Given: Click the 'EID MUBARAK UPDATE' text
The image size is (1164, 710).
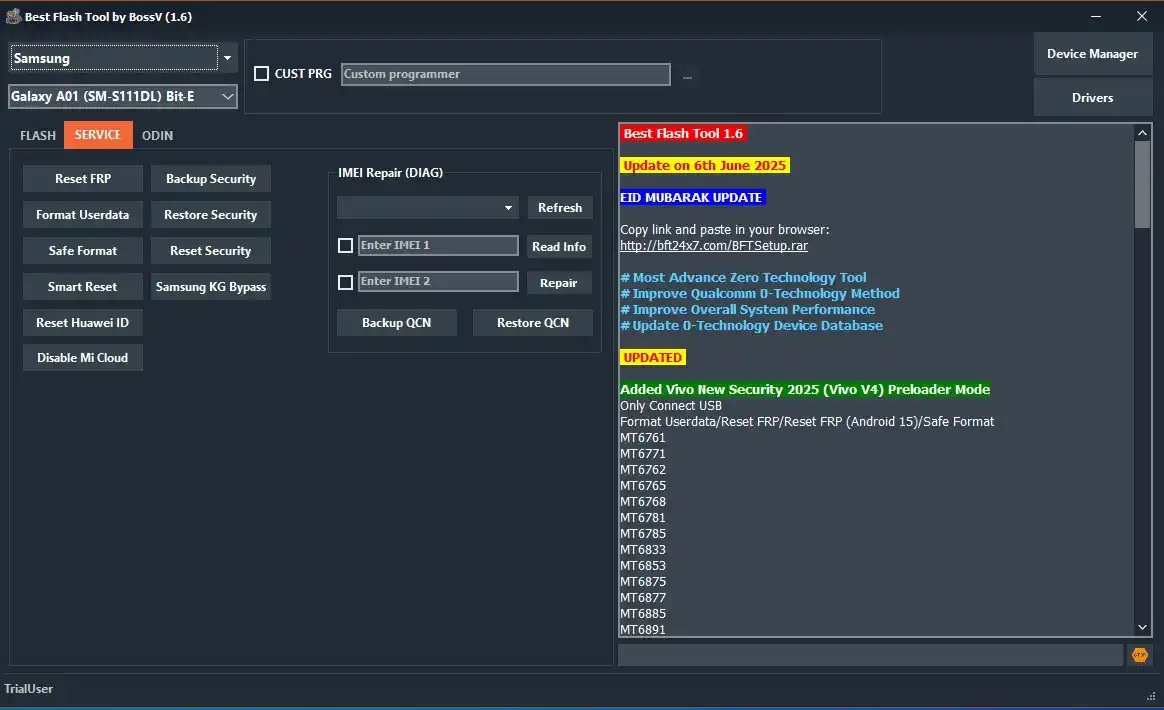Looking at the screenshot, I should click(x=692, y=198).
